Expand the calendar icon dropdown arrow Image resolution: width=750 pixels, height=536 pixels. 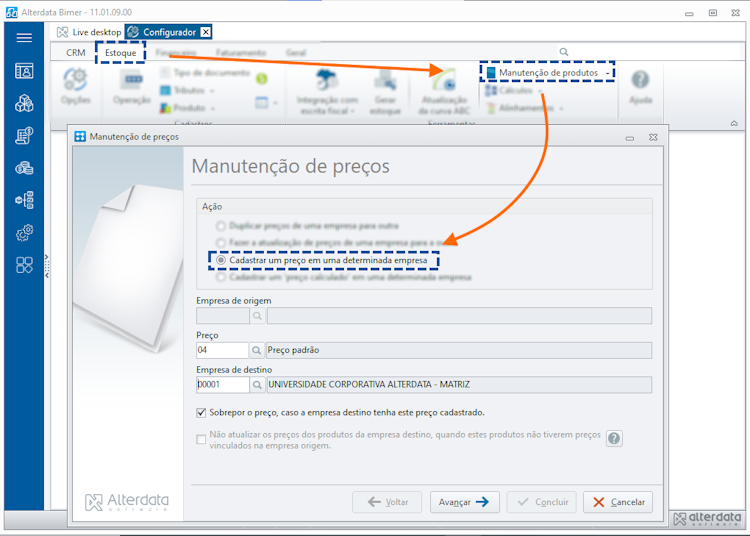275,102
